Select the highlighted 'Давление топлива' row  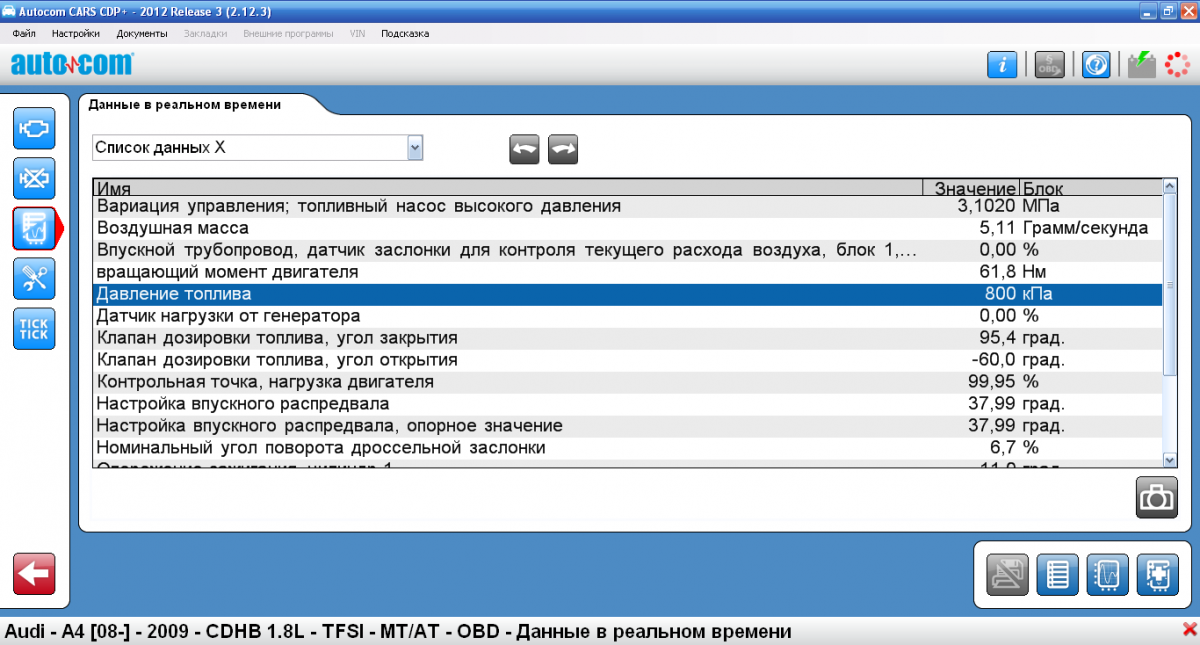[x=627, y=294]
